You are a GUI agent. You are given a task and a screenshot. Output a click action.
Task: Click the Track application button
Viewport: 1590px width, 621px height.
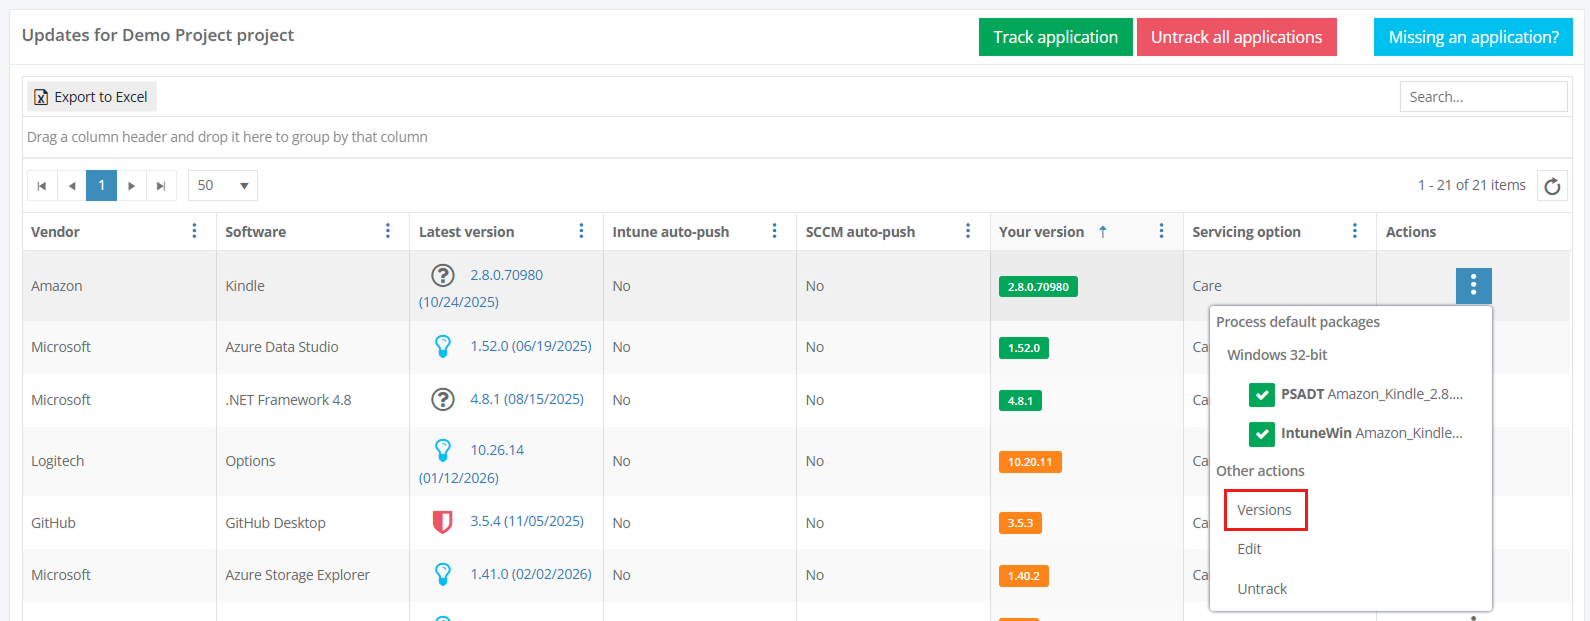click(x=1055, y=37)
